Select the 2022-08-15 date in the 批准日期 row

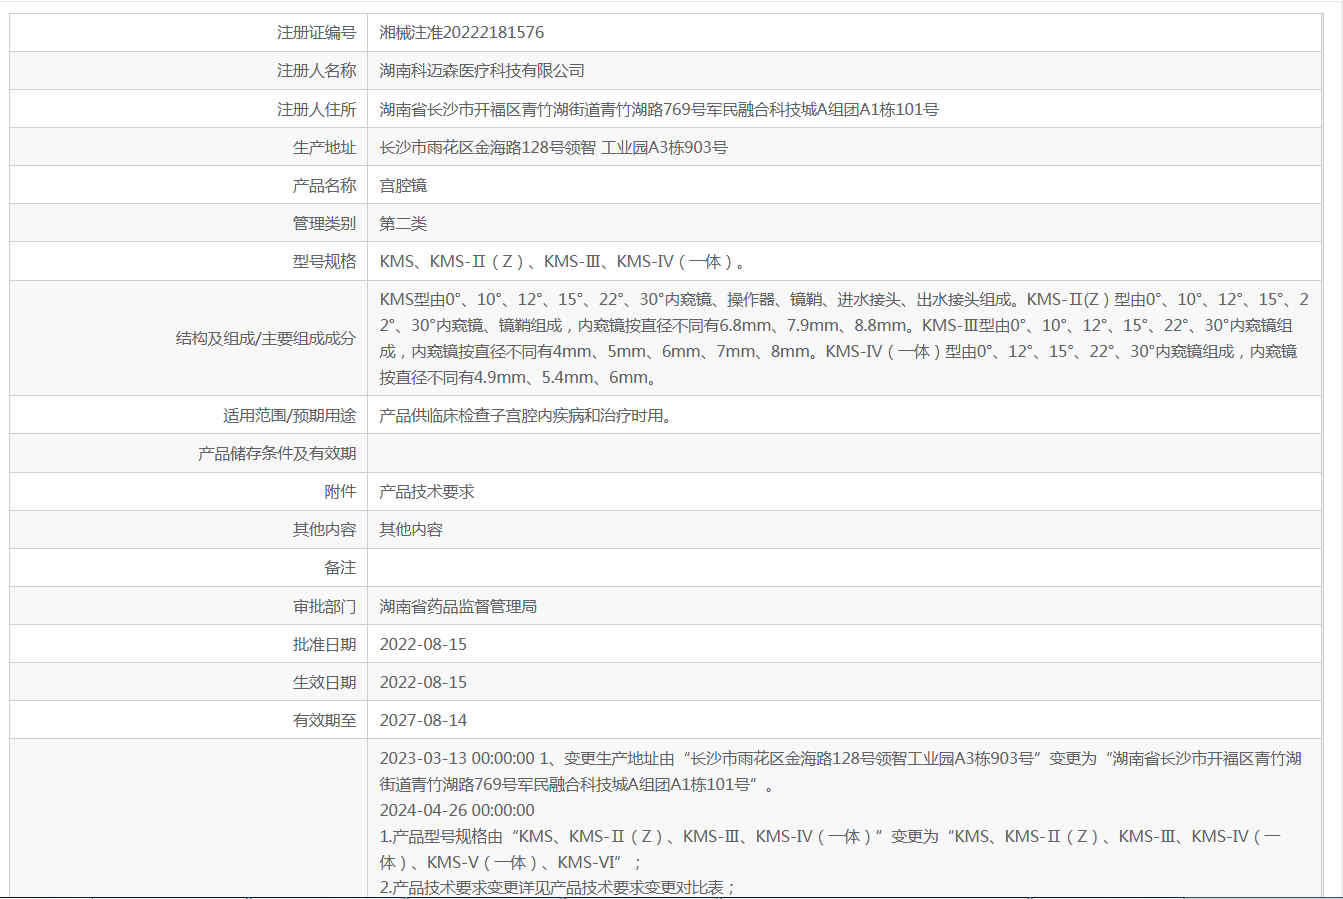(423, 644)
